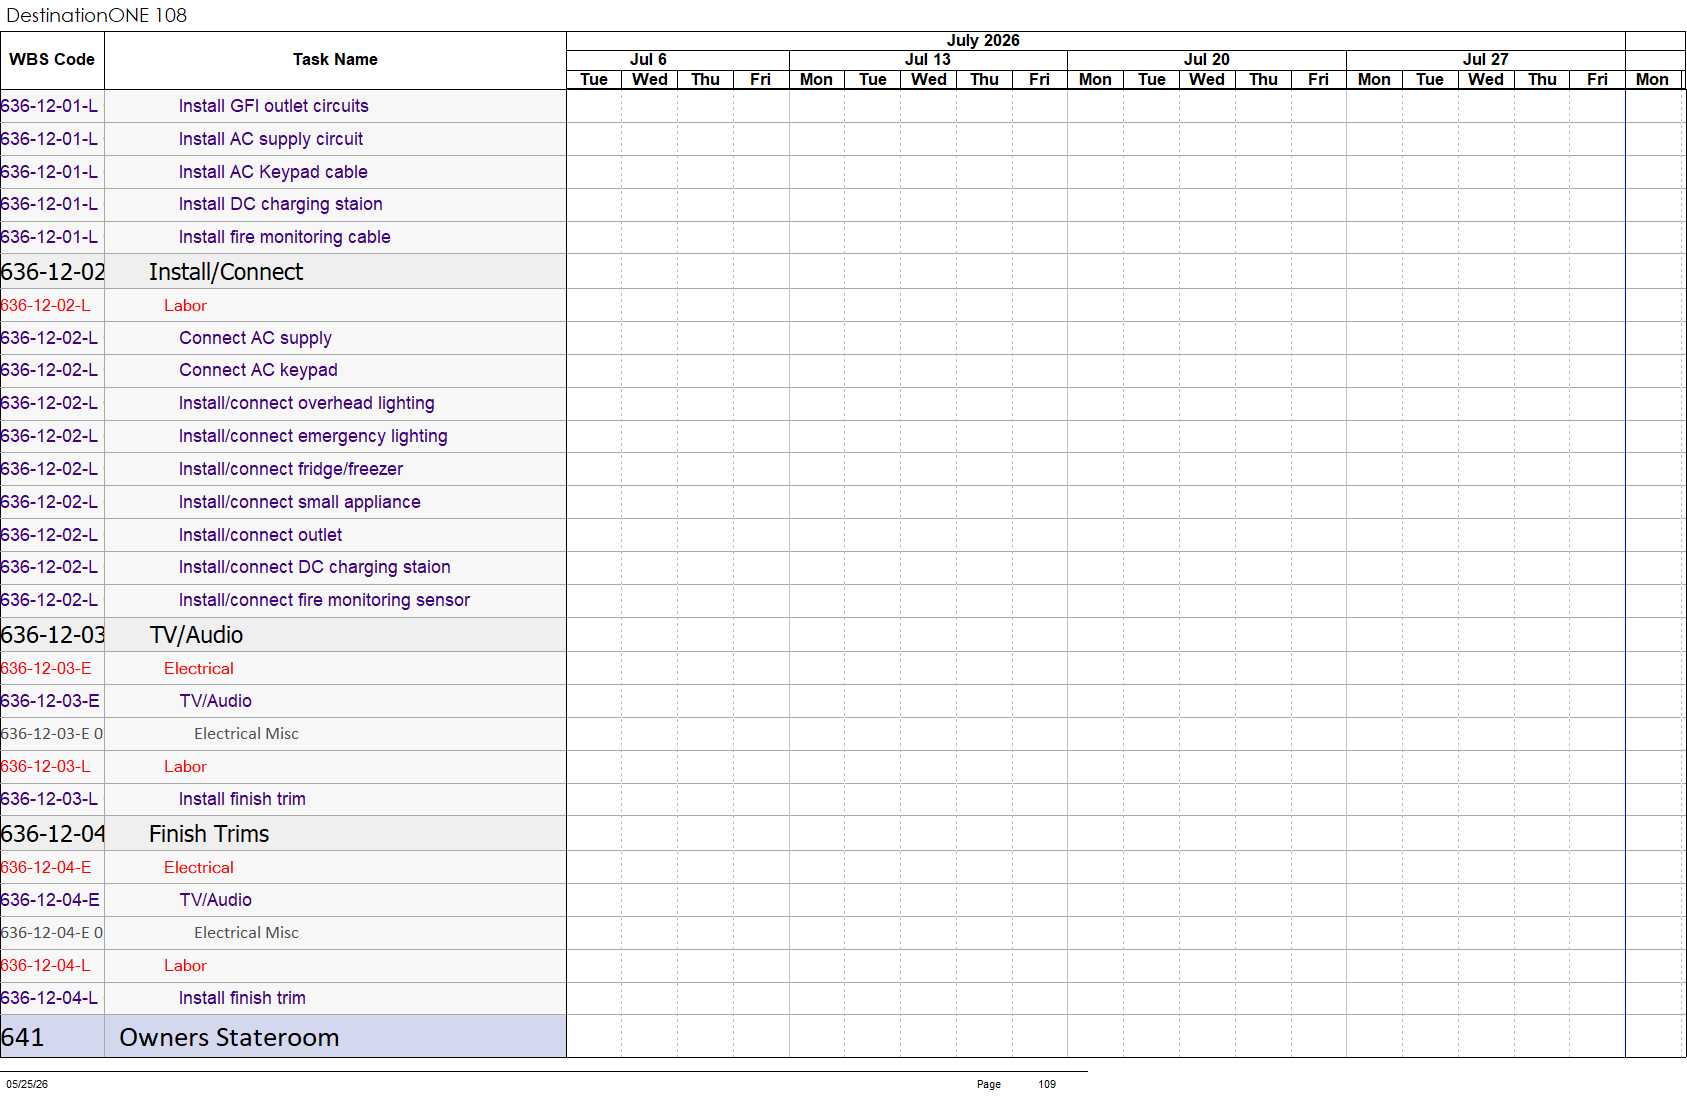1687x1097 pixels.
Task: Select 'Electrical' in the 636-12-03-E row
Action: coord(199,669)
